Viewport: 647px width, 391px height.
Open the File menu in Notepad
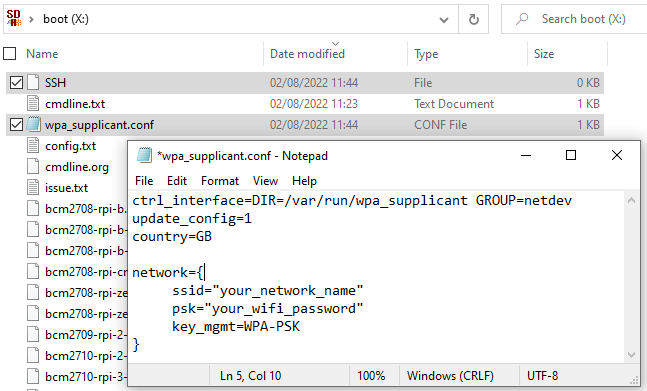[x=144, y=181]
